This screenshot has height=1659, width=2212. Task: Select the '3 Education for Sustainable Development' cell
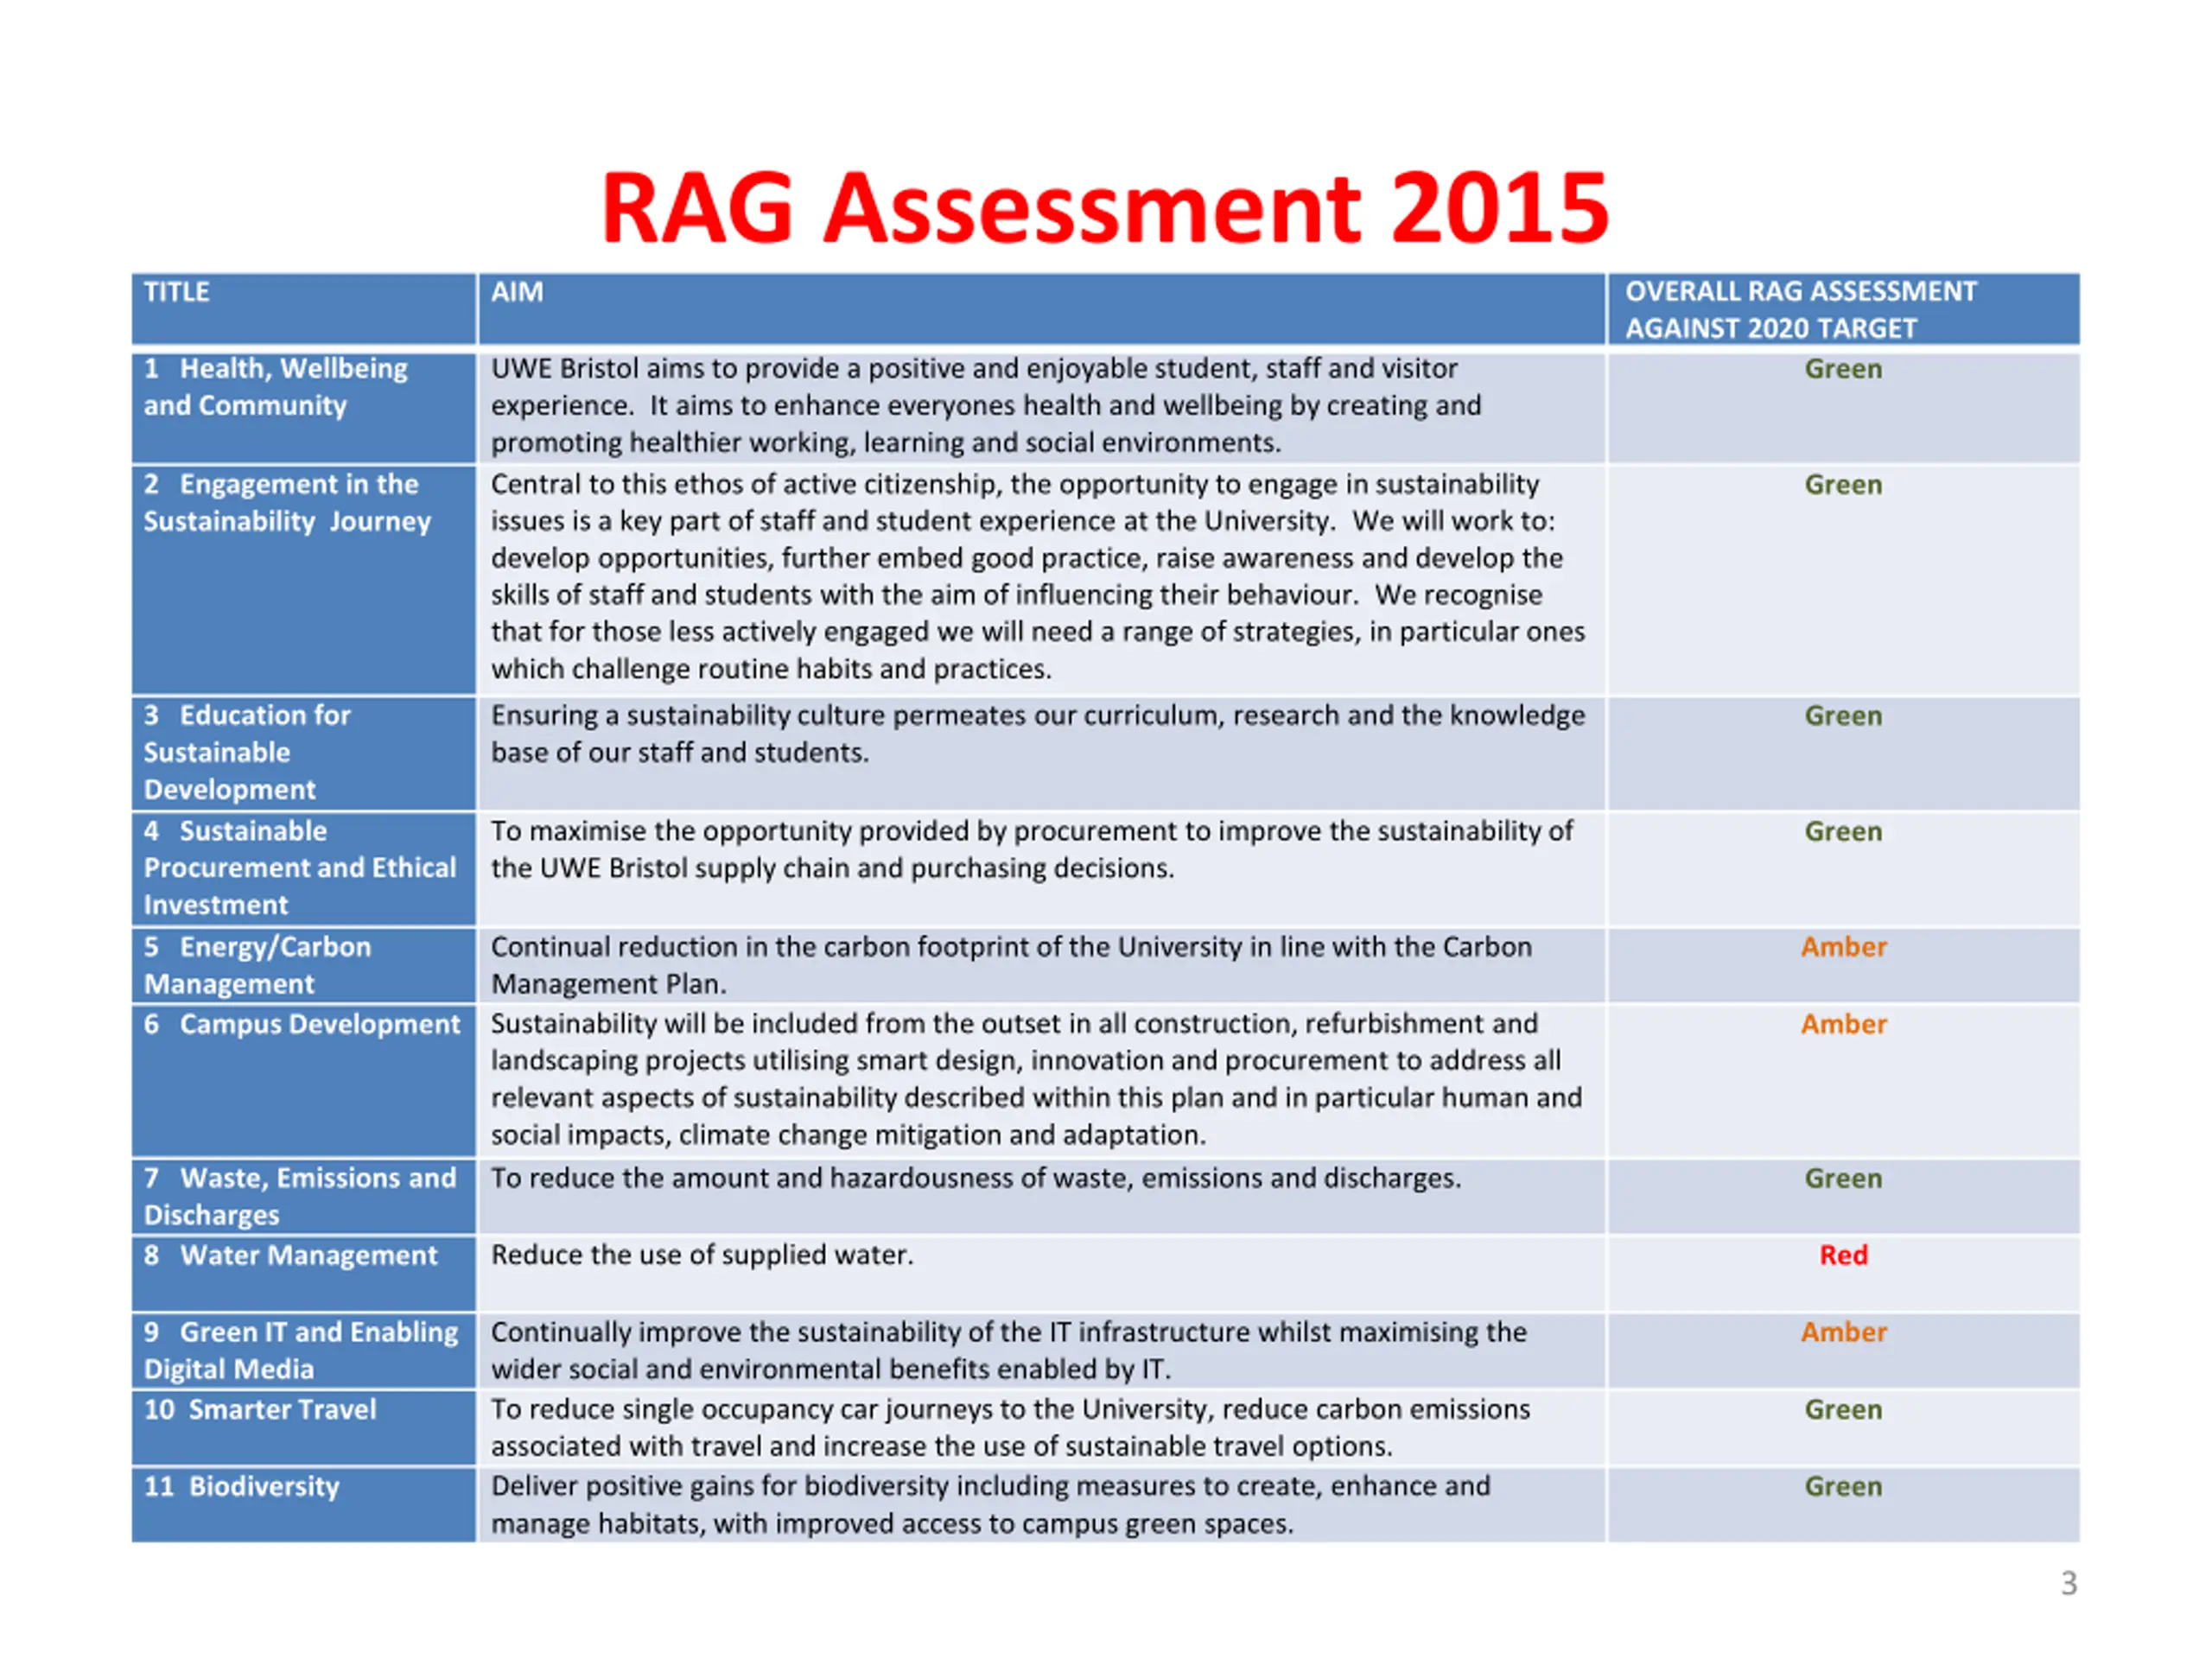point(304,753)
